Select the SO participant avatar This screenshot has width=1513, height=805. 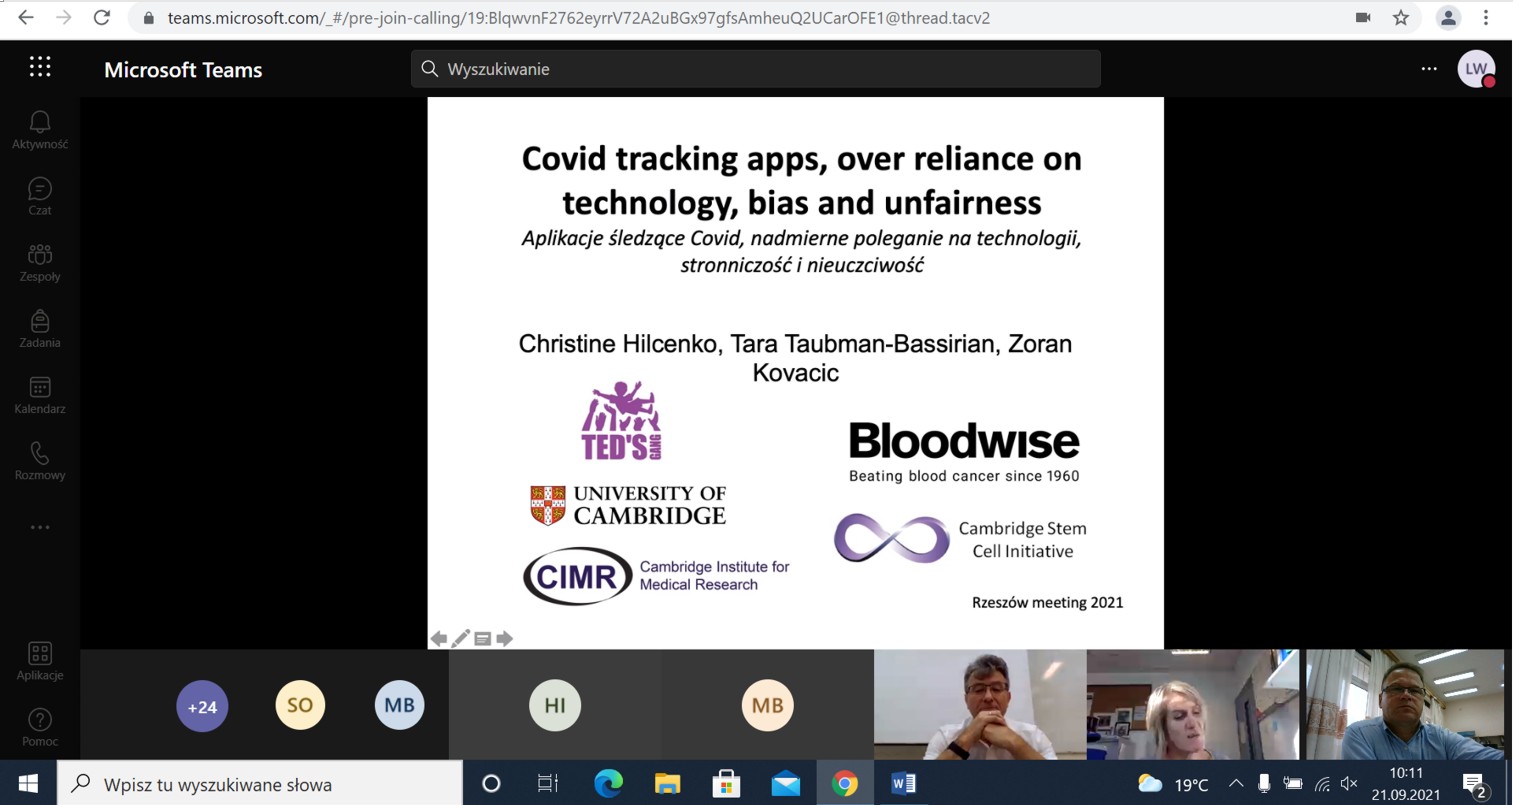pyautogui.click(x=300, y=705)
